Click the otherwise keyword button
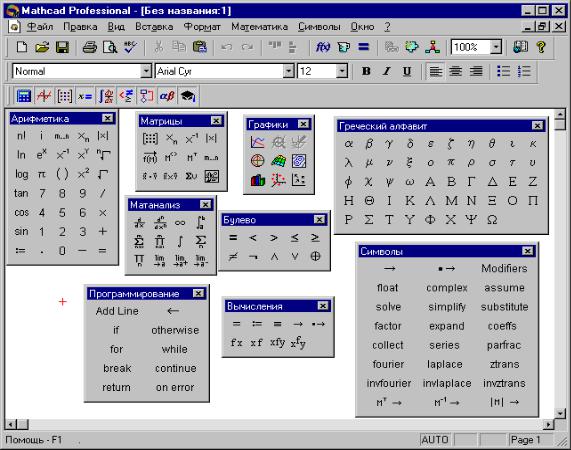 (x=175, y=330)
